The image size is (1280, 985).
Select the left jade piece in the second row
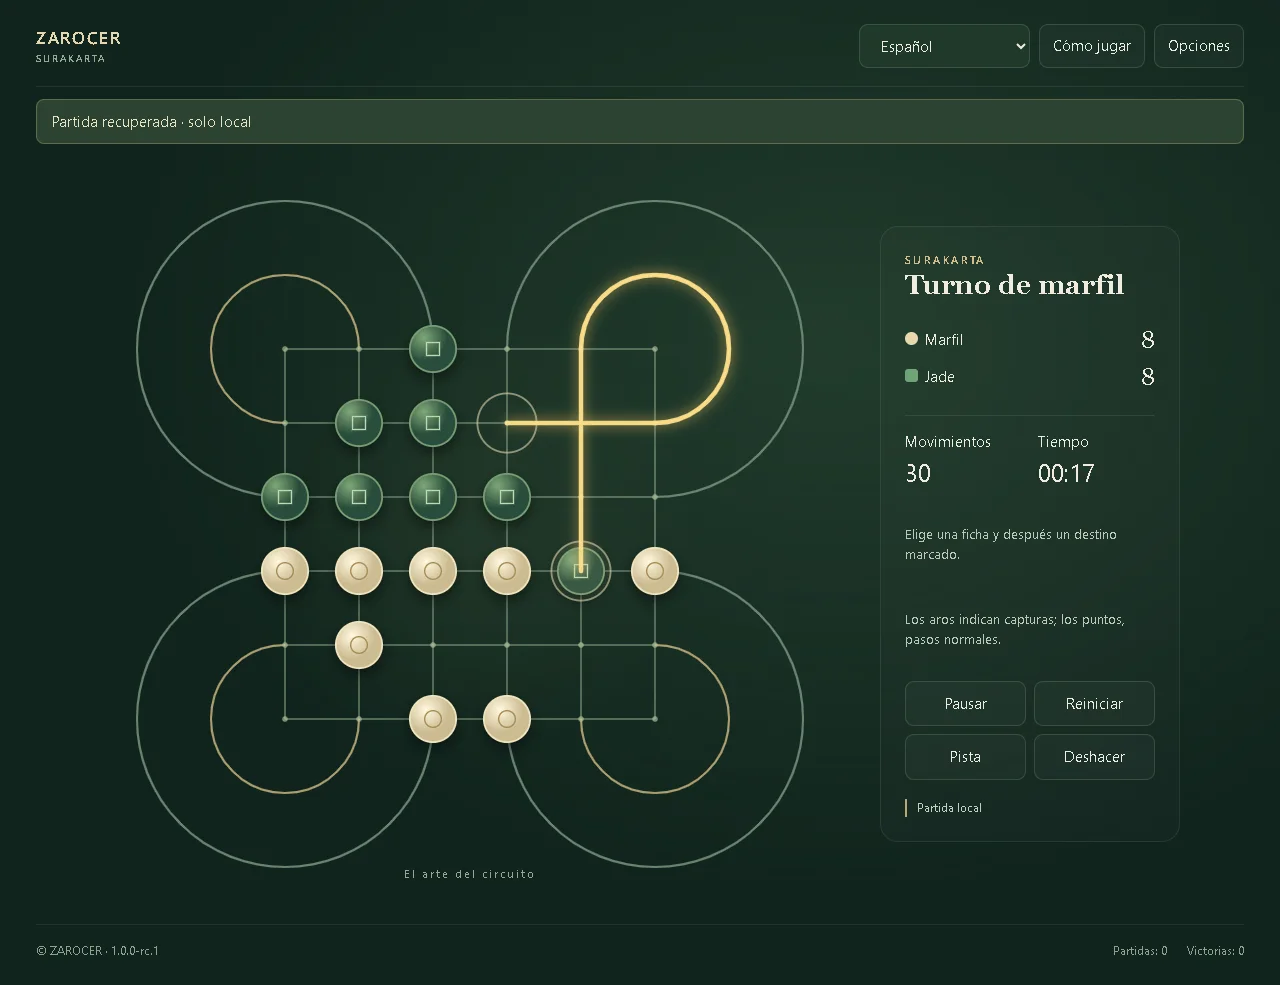[x=359, y=423]
